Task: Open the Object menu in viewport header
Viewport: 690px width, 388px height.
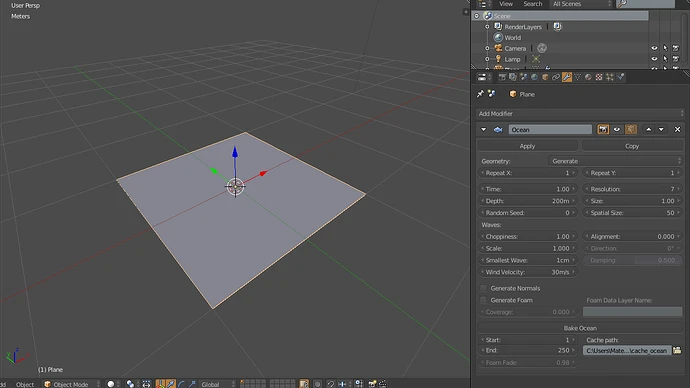Action: (25, 384)
